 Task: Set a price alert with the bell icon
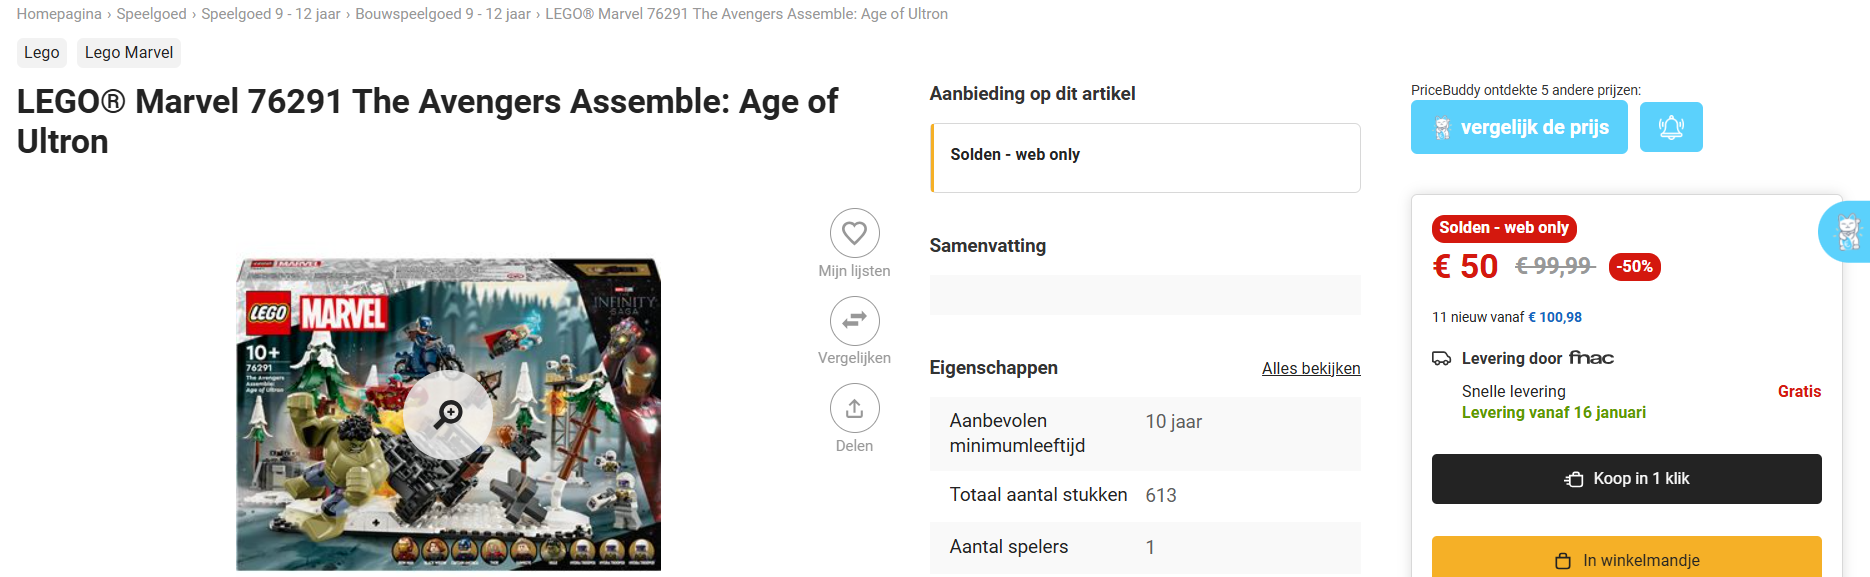(1670, 126)
